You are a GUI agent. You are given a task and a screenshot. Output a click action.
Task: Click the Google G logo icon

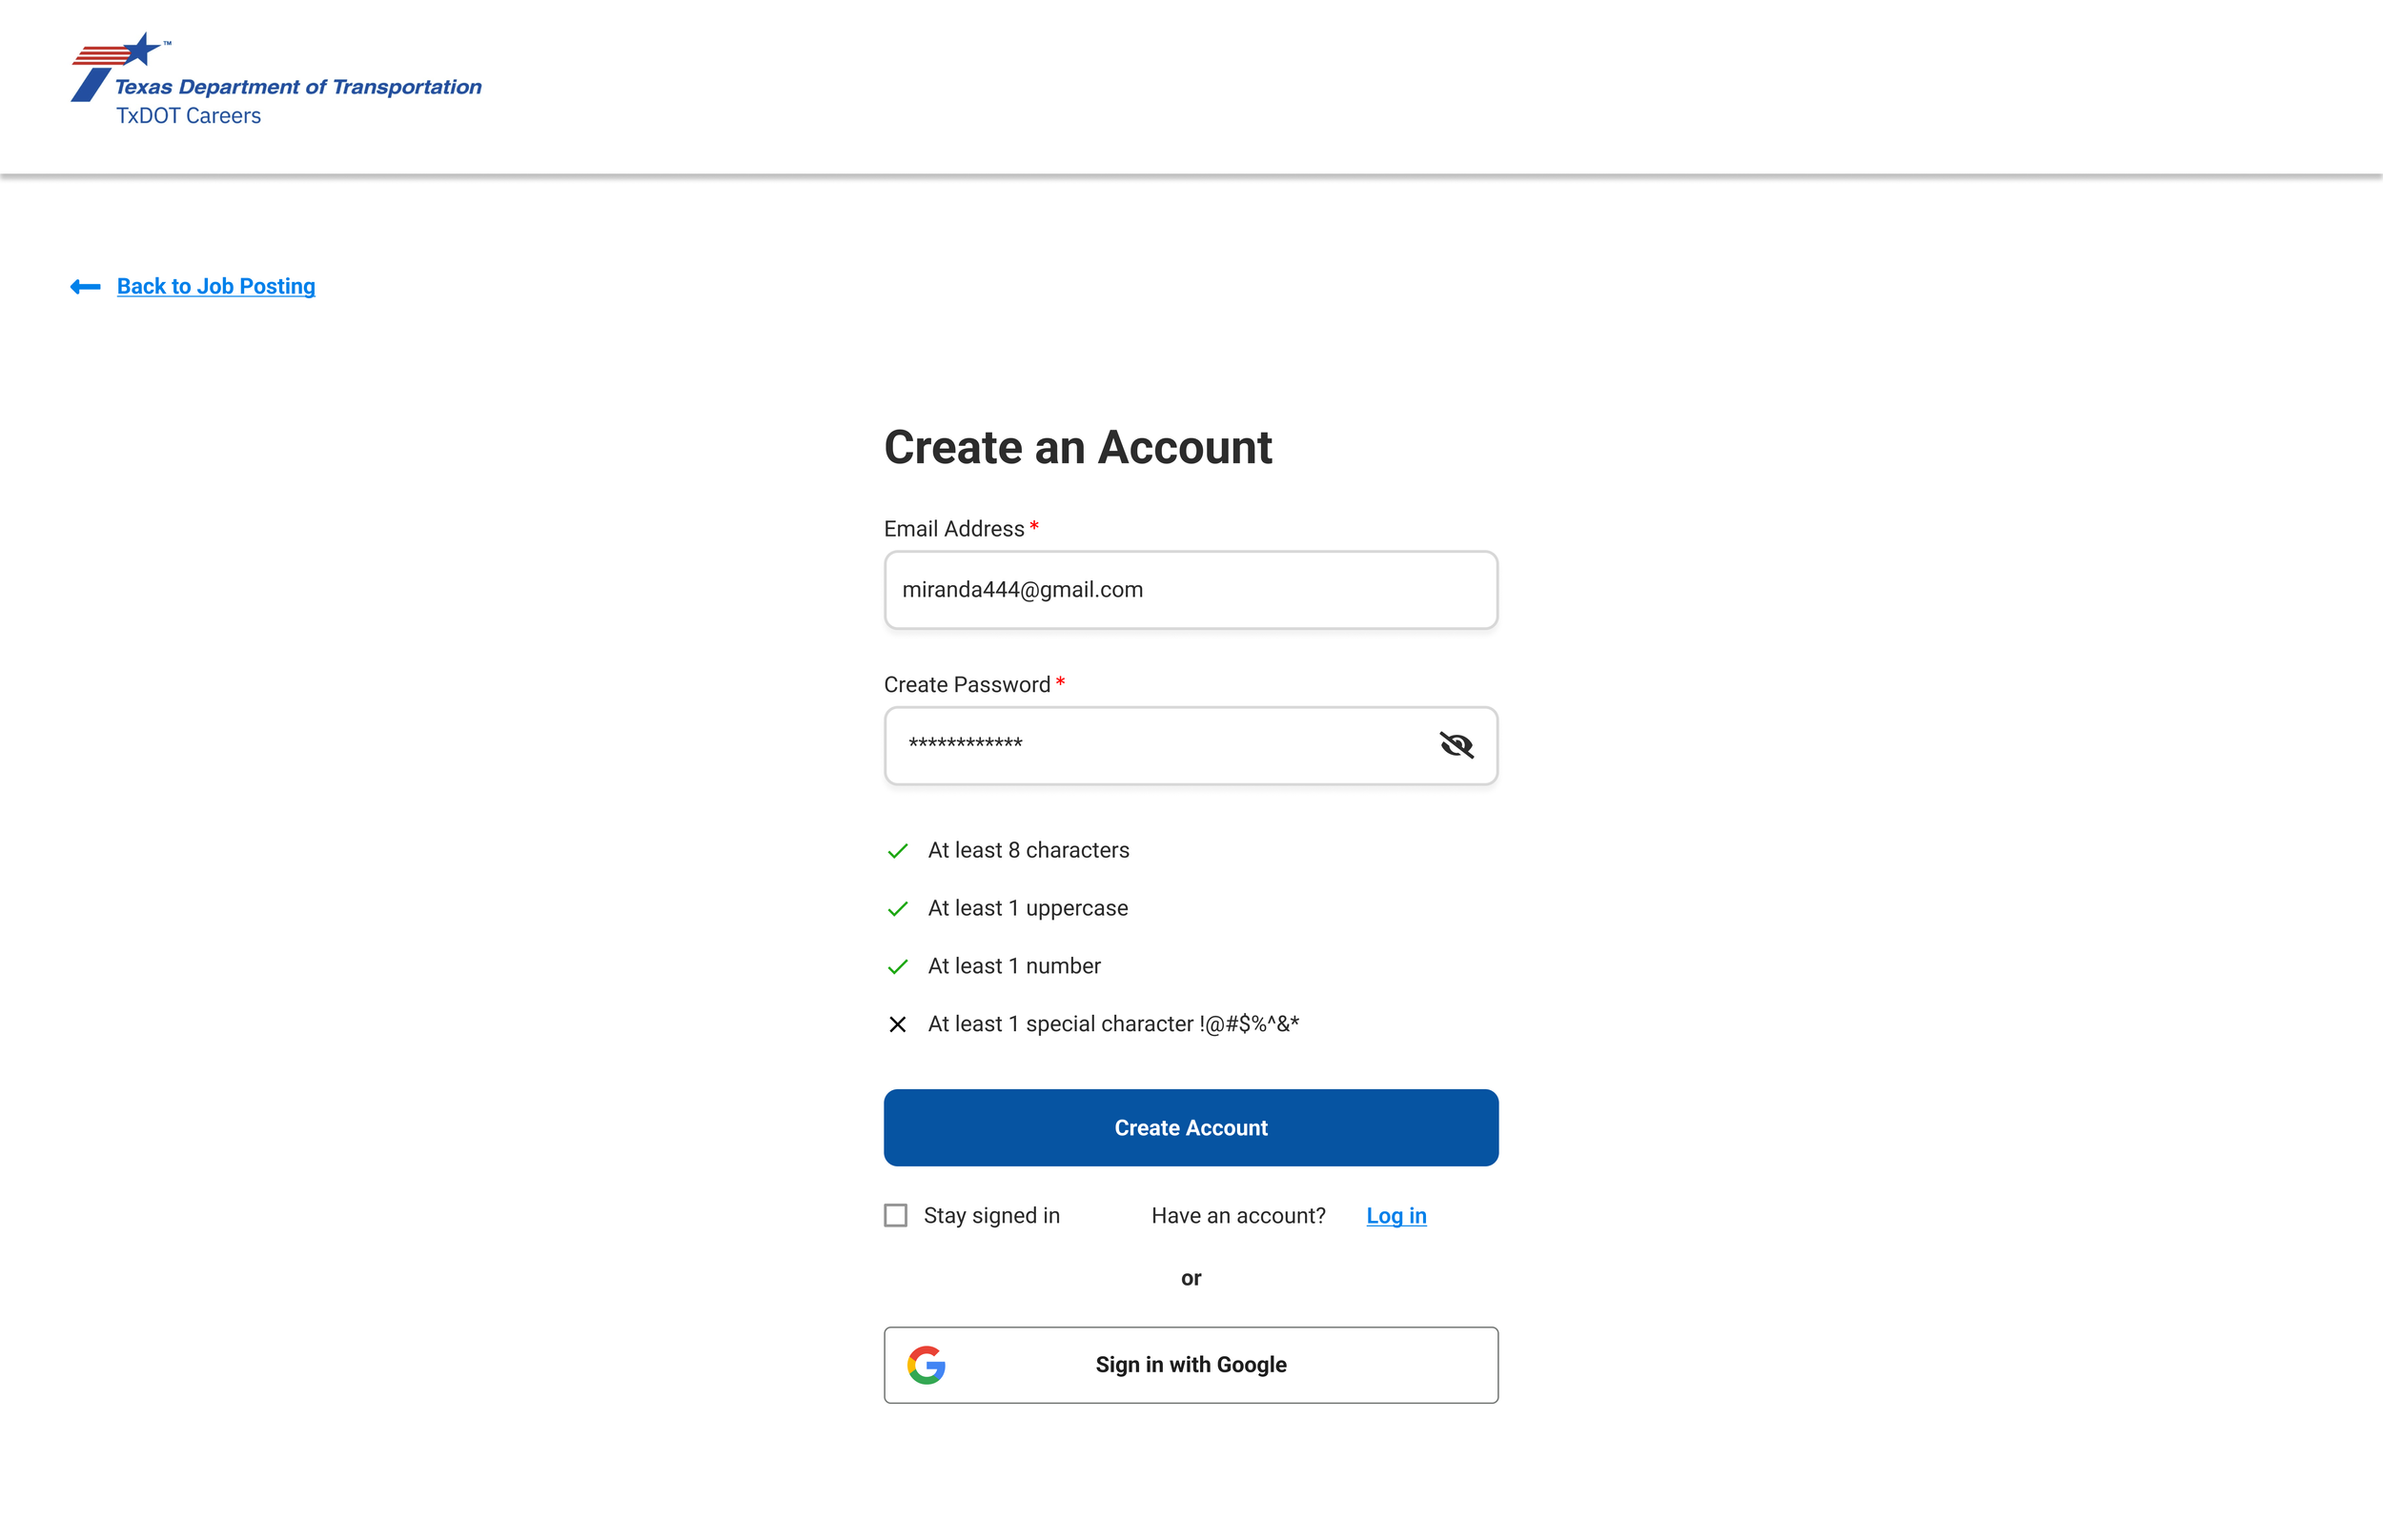click(926, 1365)
